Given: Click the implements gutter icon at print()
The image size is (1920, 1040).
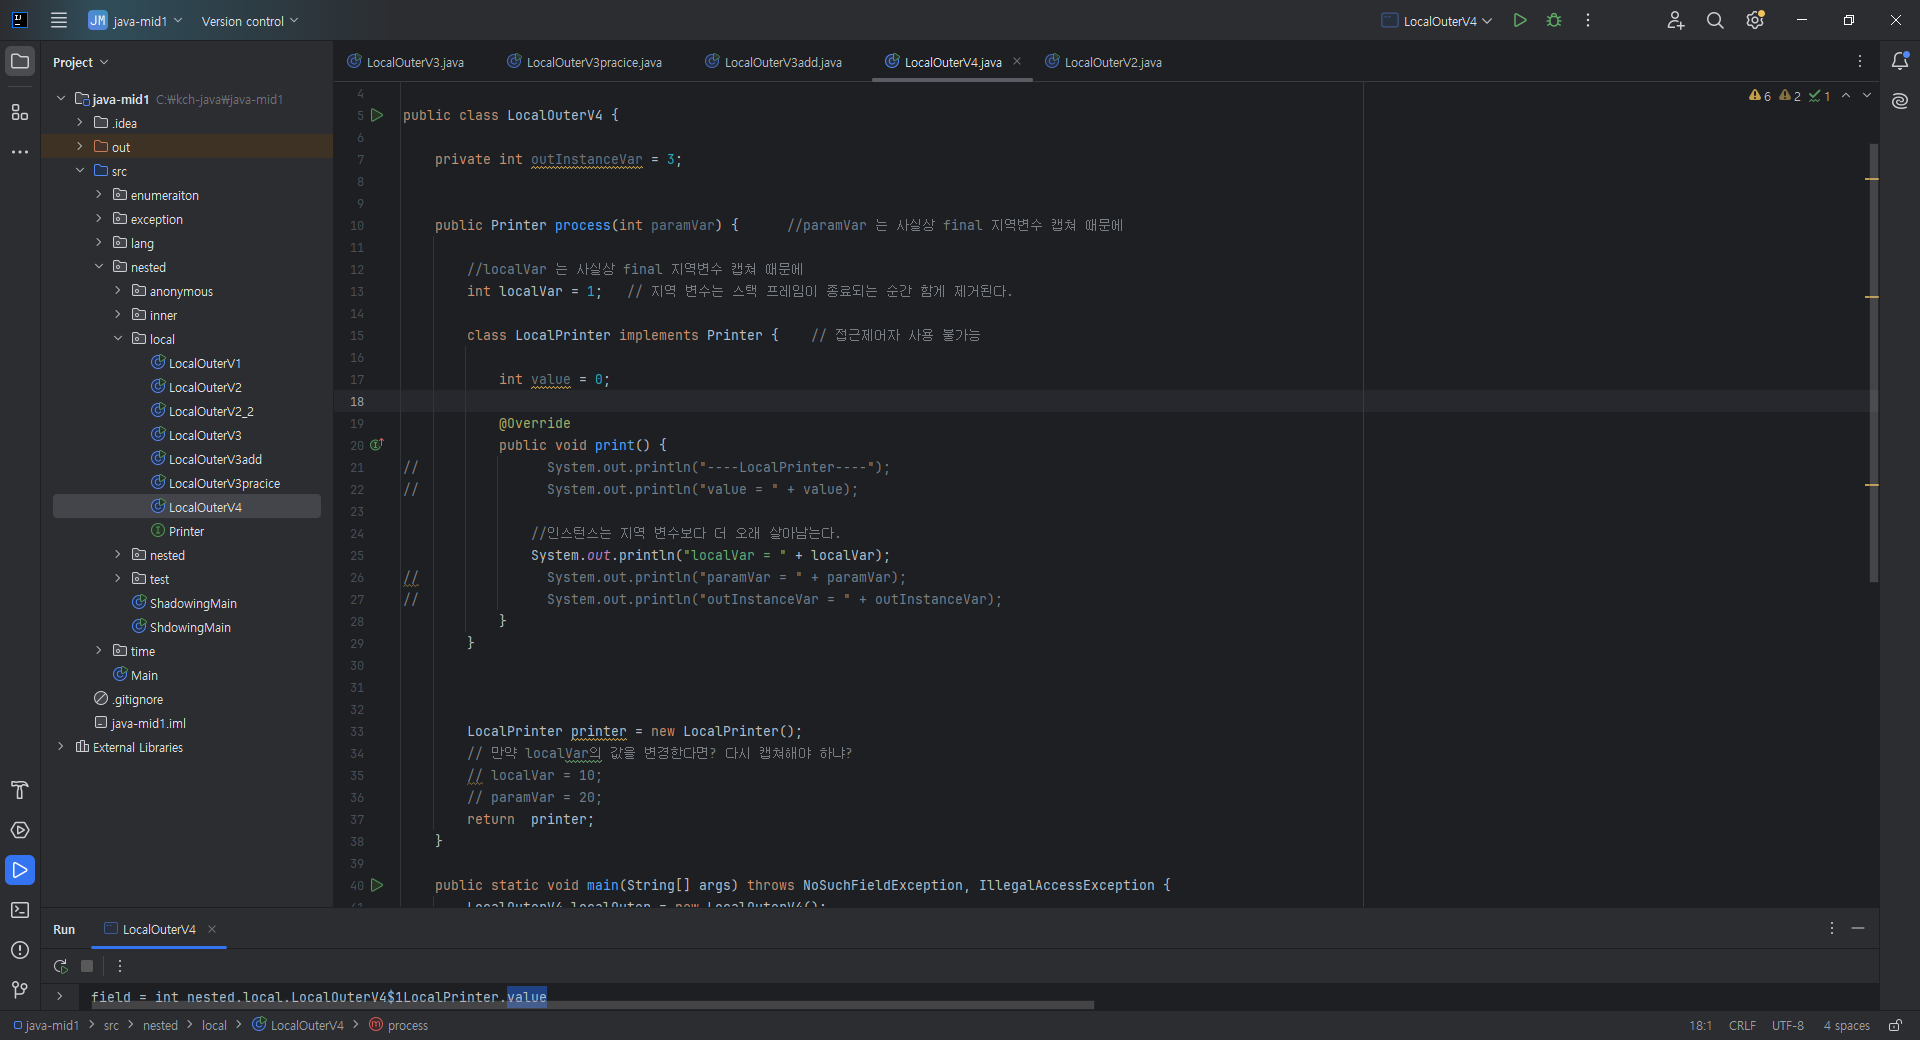Looking at the screenshot, I should [377, 445].
